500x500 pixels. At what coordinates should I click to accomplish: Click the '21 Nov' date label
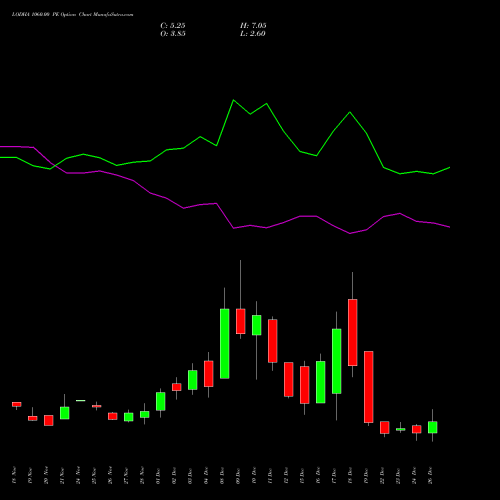(62, 475)
